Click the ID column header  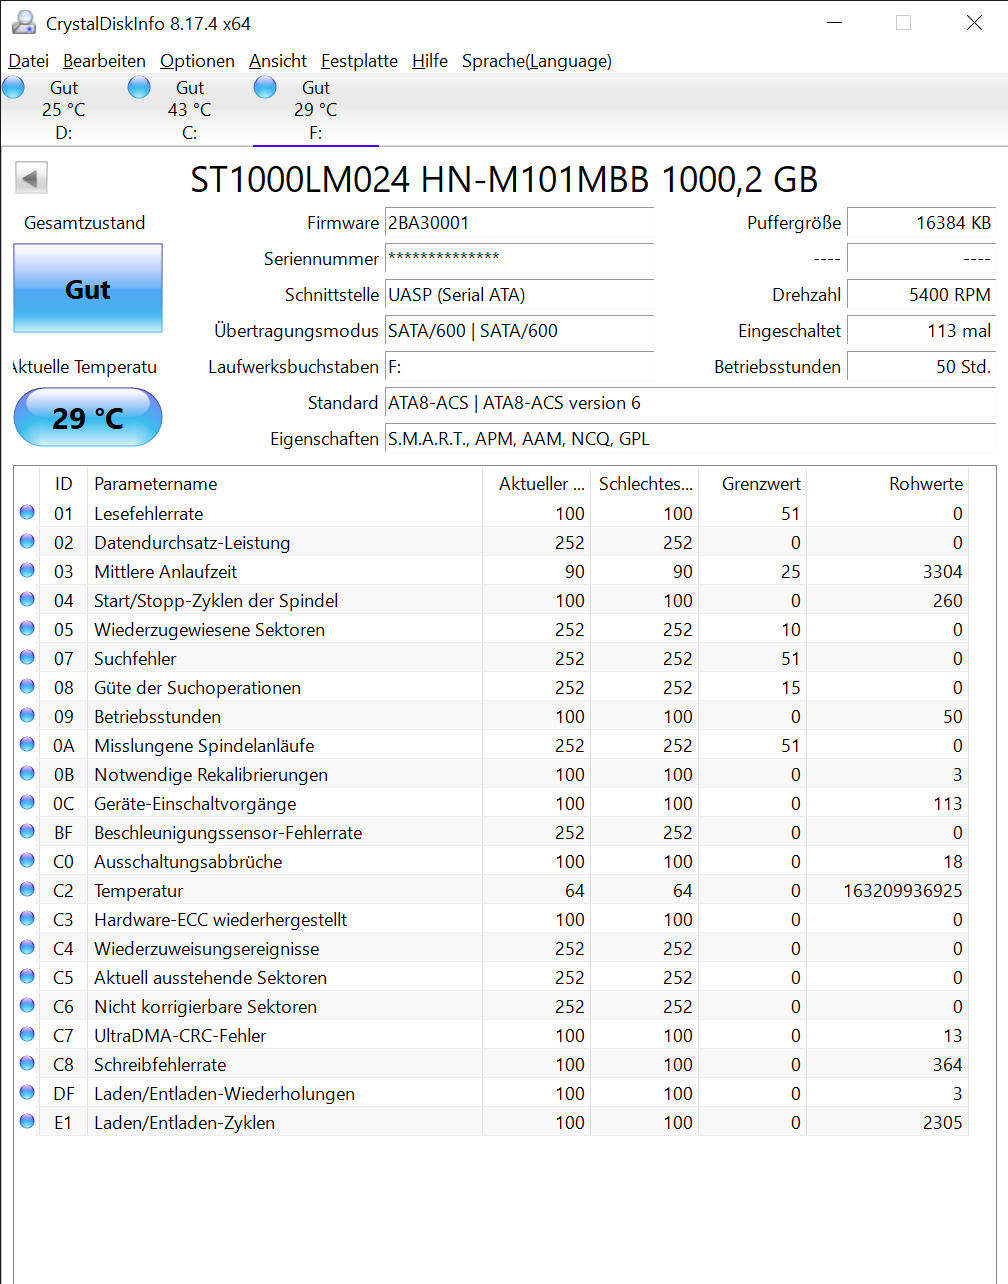tap(64, 484)
